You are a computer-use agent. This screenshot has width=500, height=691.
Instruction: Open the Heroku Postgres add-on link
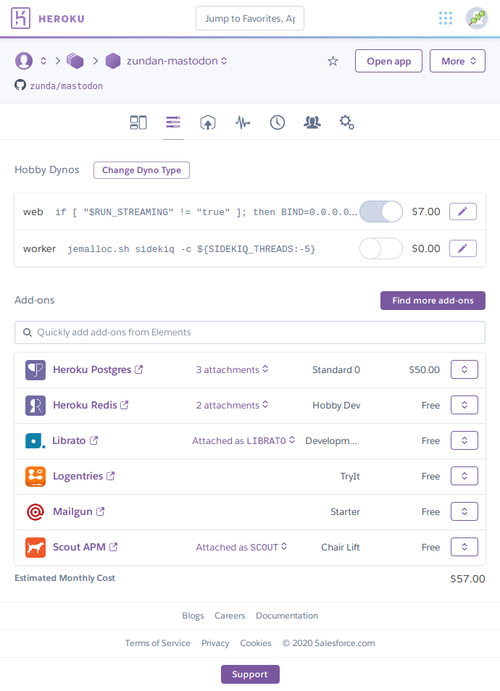pyautogui.click(x=92, y=369)
